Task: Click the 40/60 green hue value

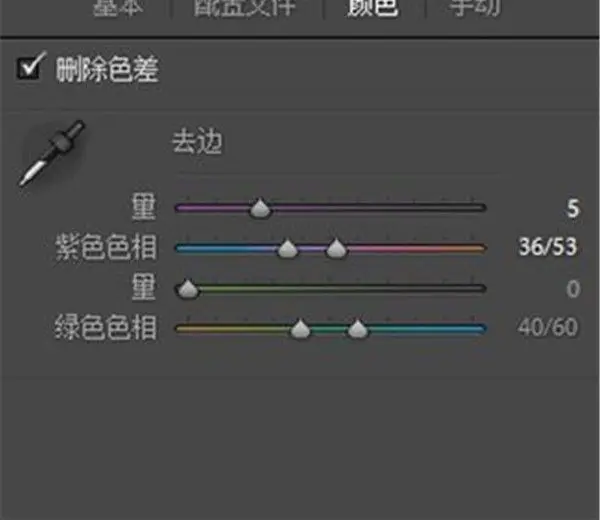Action: tap(548, 328)
